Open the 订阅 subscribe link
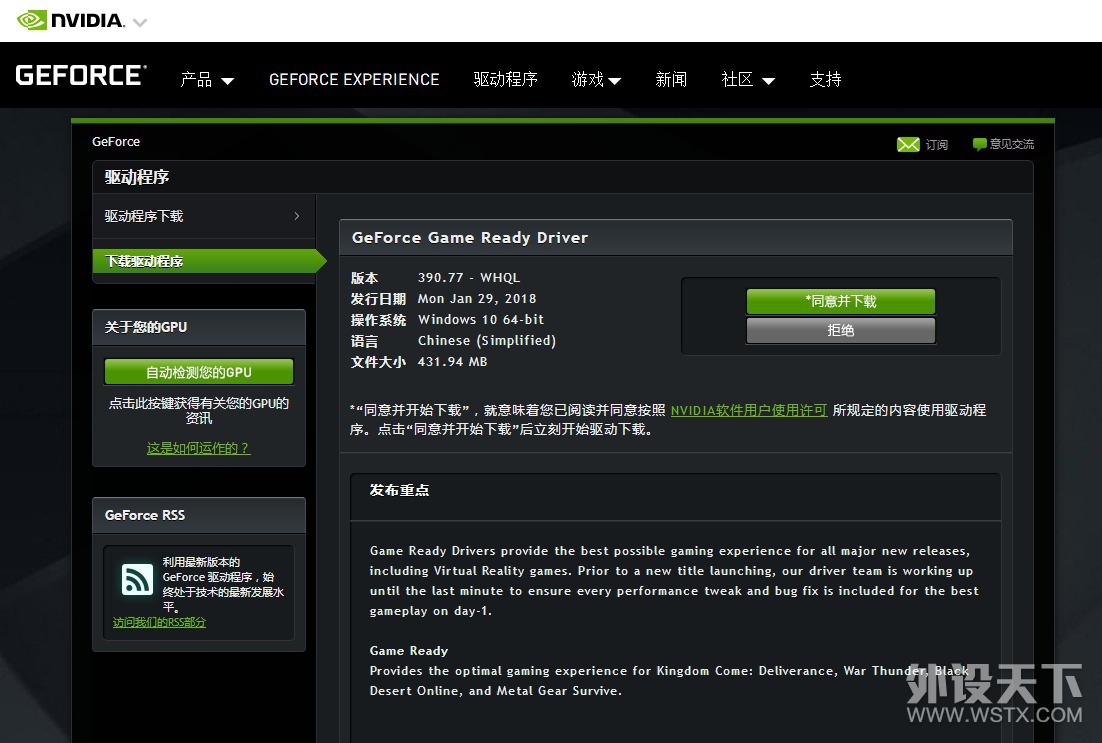 tap(936, 144)
